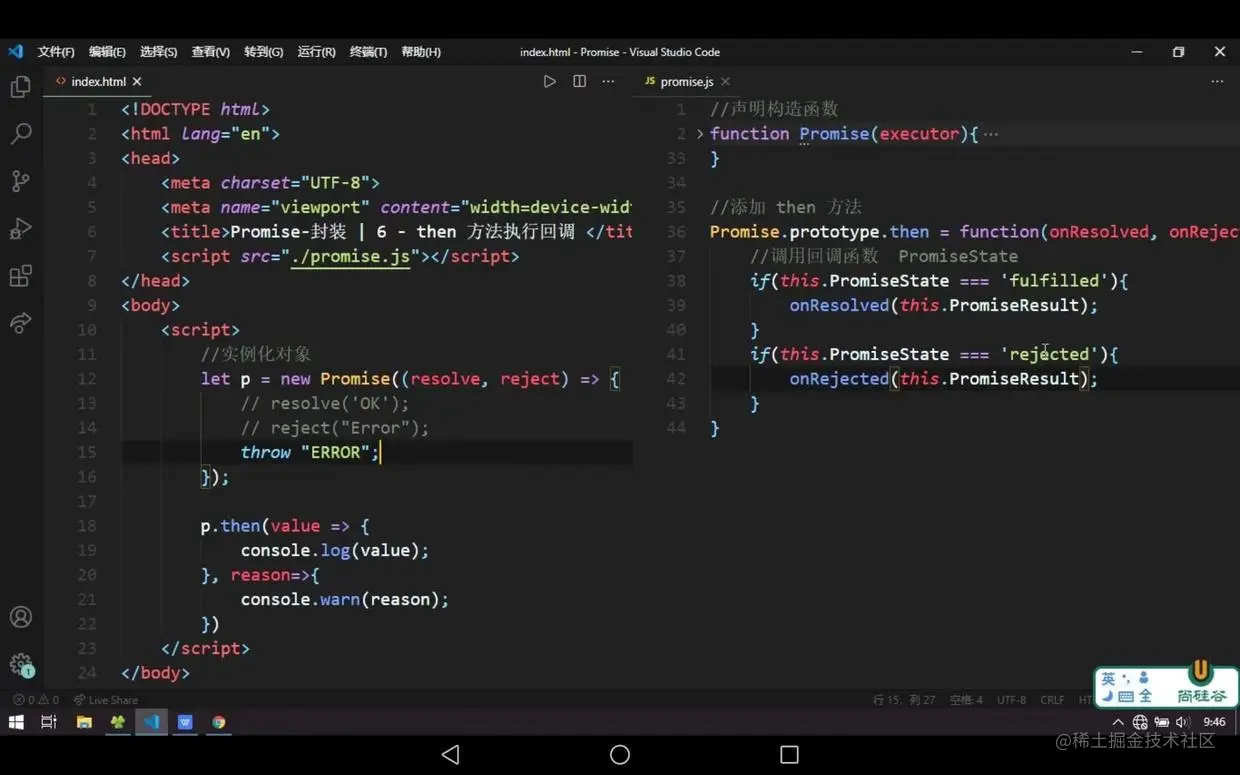1240x775 pixels.
Task: Click the VS Code logo in title bar
Action: 15,51
